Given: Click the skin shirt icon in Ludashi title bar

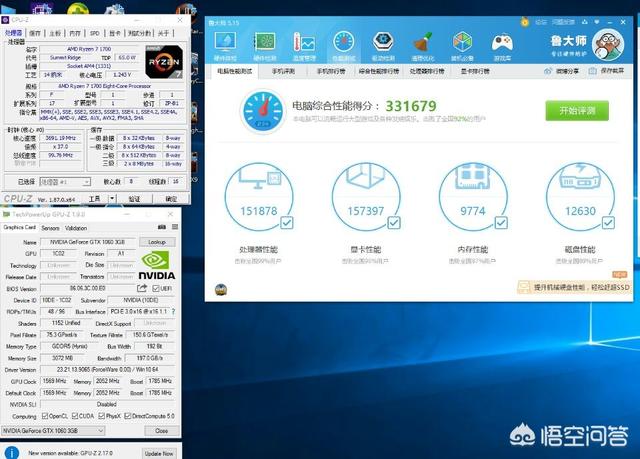Looking at the screenshot, I should [x=585, y=22].
